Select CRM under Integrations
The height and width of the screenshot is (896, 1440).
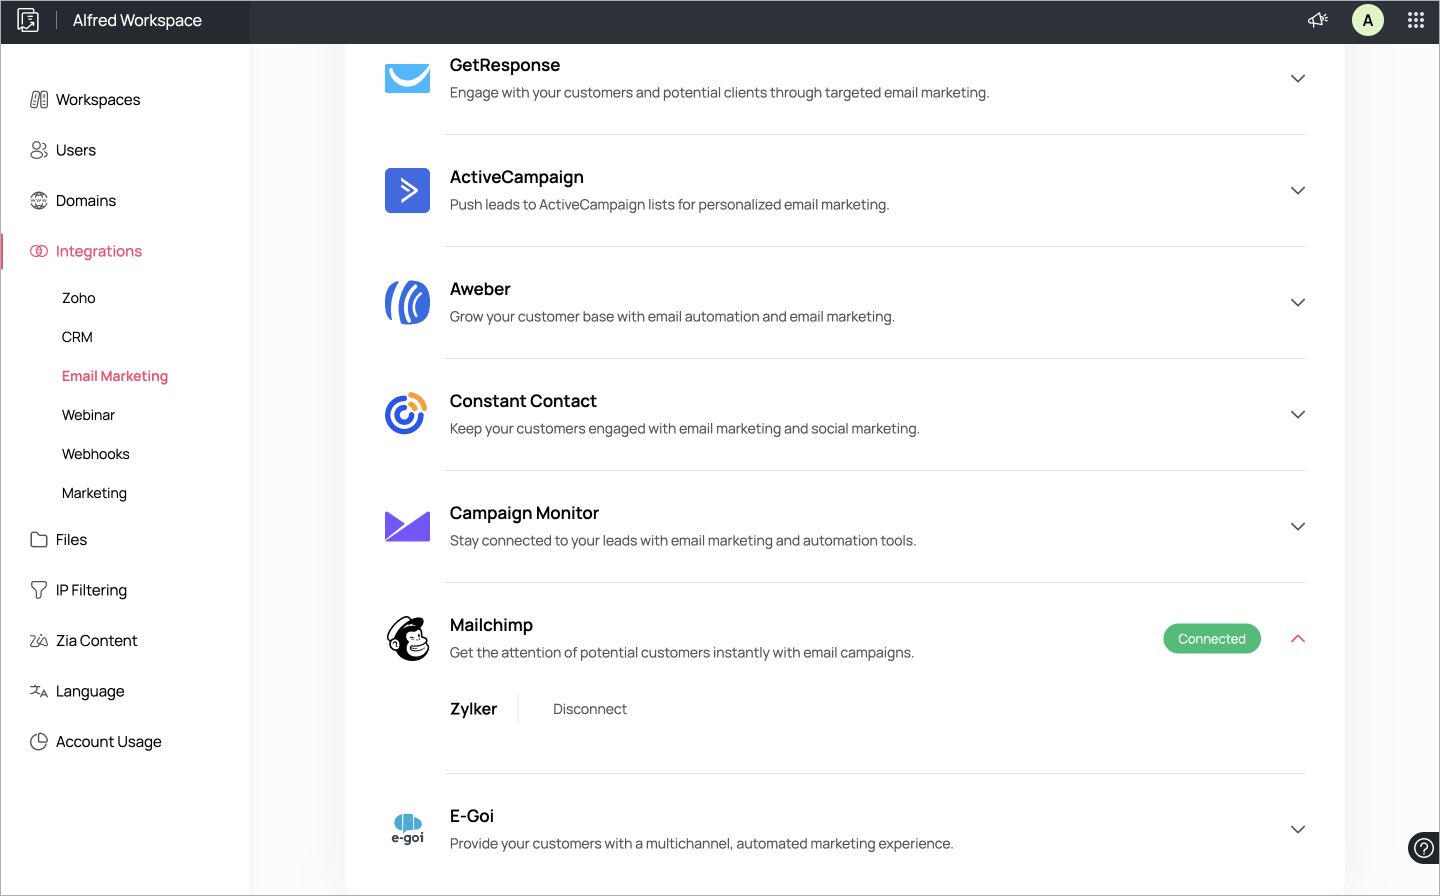coord(77,337)
